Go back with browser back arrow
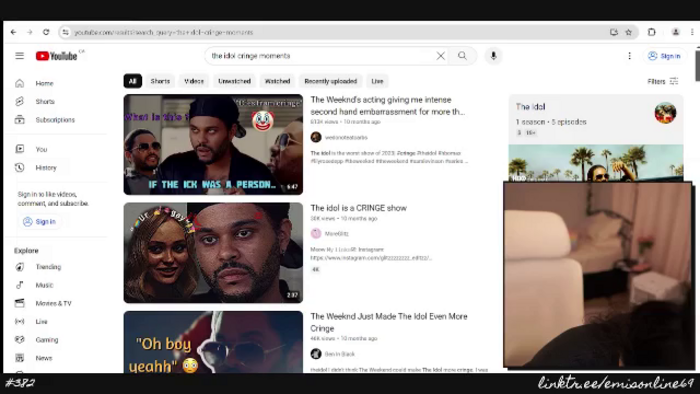 [x=13, y=32]
